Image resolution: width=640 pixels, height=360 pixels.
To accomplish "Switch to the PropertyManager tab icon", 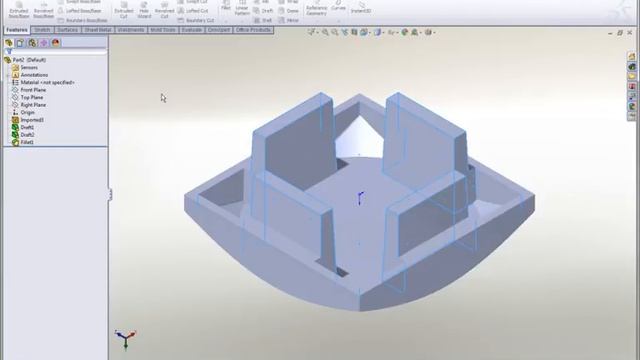I will tap(20, 43).
